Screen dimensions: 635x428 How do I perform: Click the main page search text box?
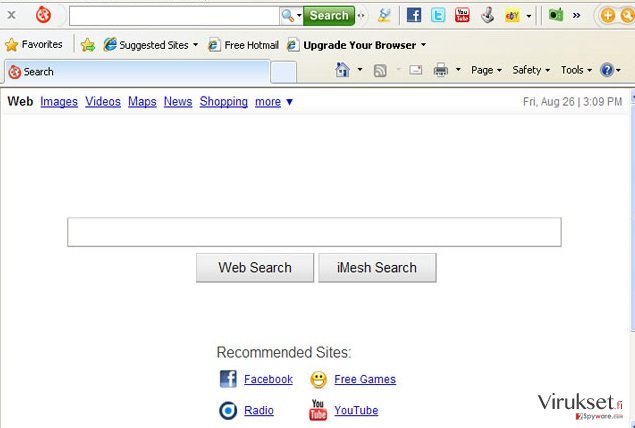click(314, 232)
